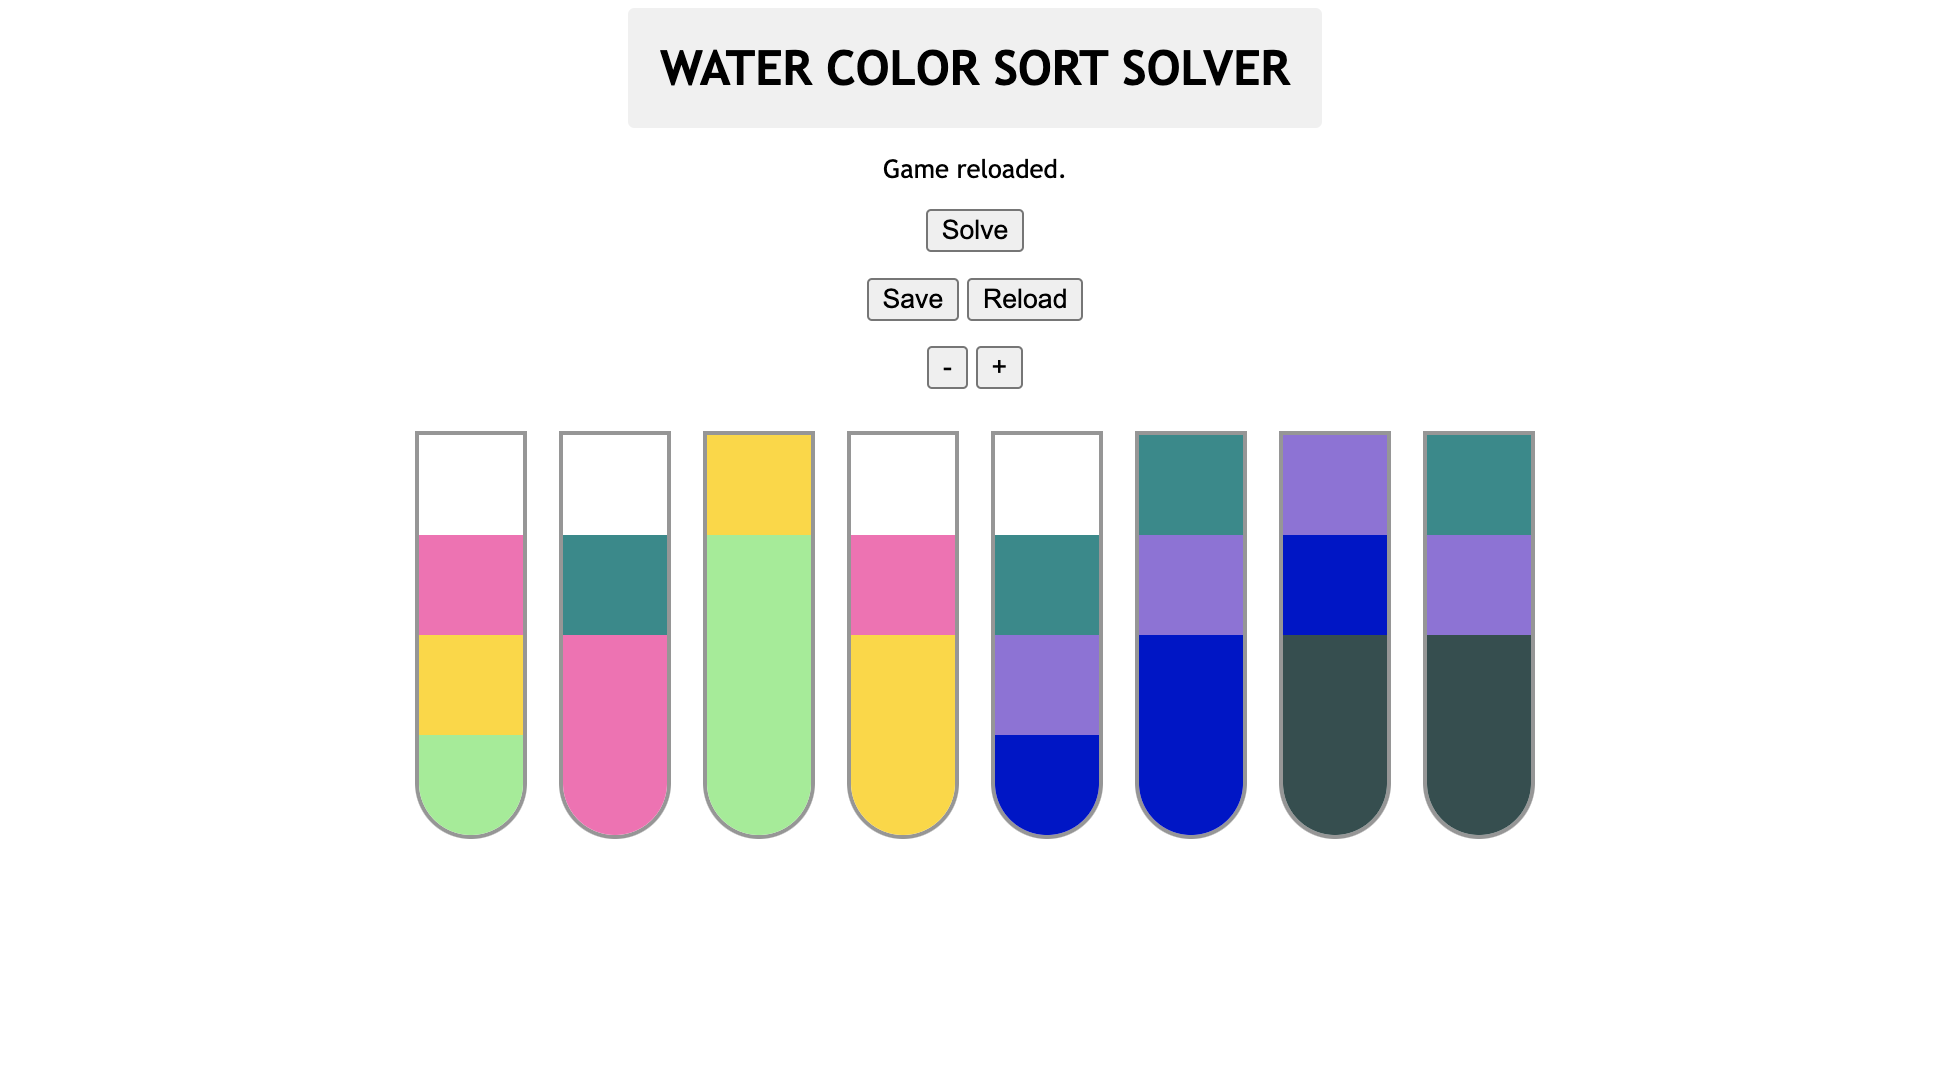The width and height of the screenshot is (1939, 1072).
Task: Select the seventh tube with purple top
Action: point(1335,634)
